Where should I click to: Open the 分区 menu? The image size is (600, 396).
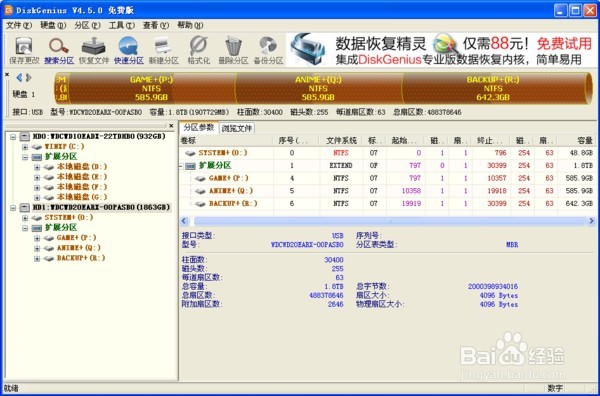(x=87, y=25)
